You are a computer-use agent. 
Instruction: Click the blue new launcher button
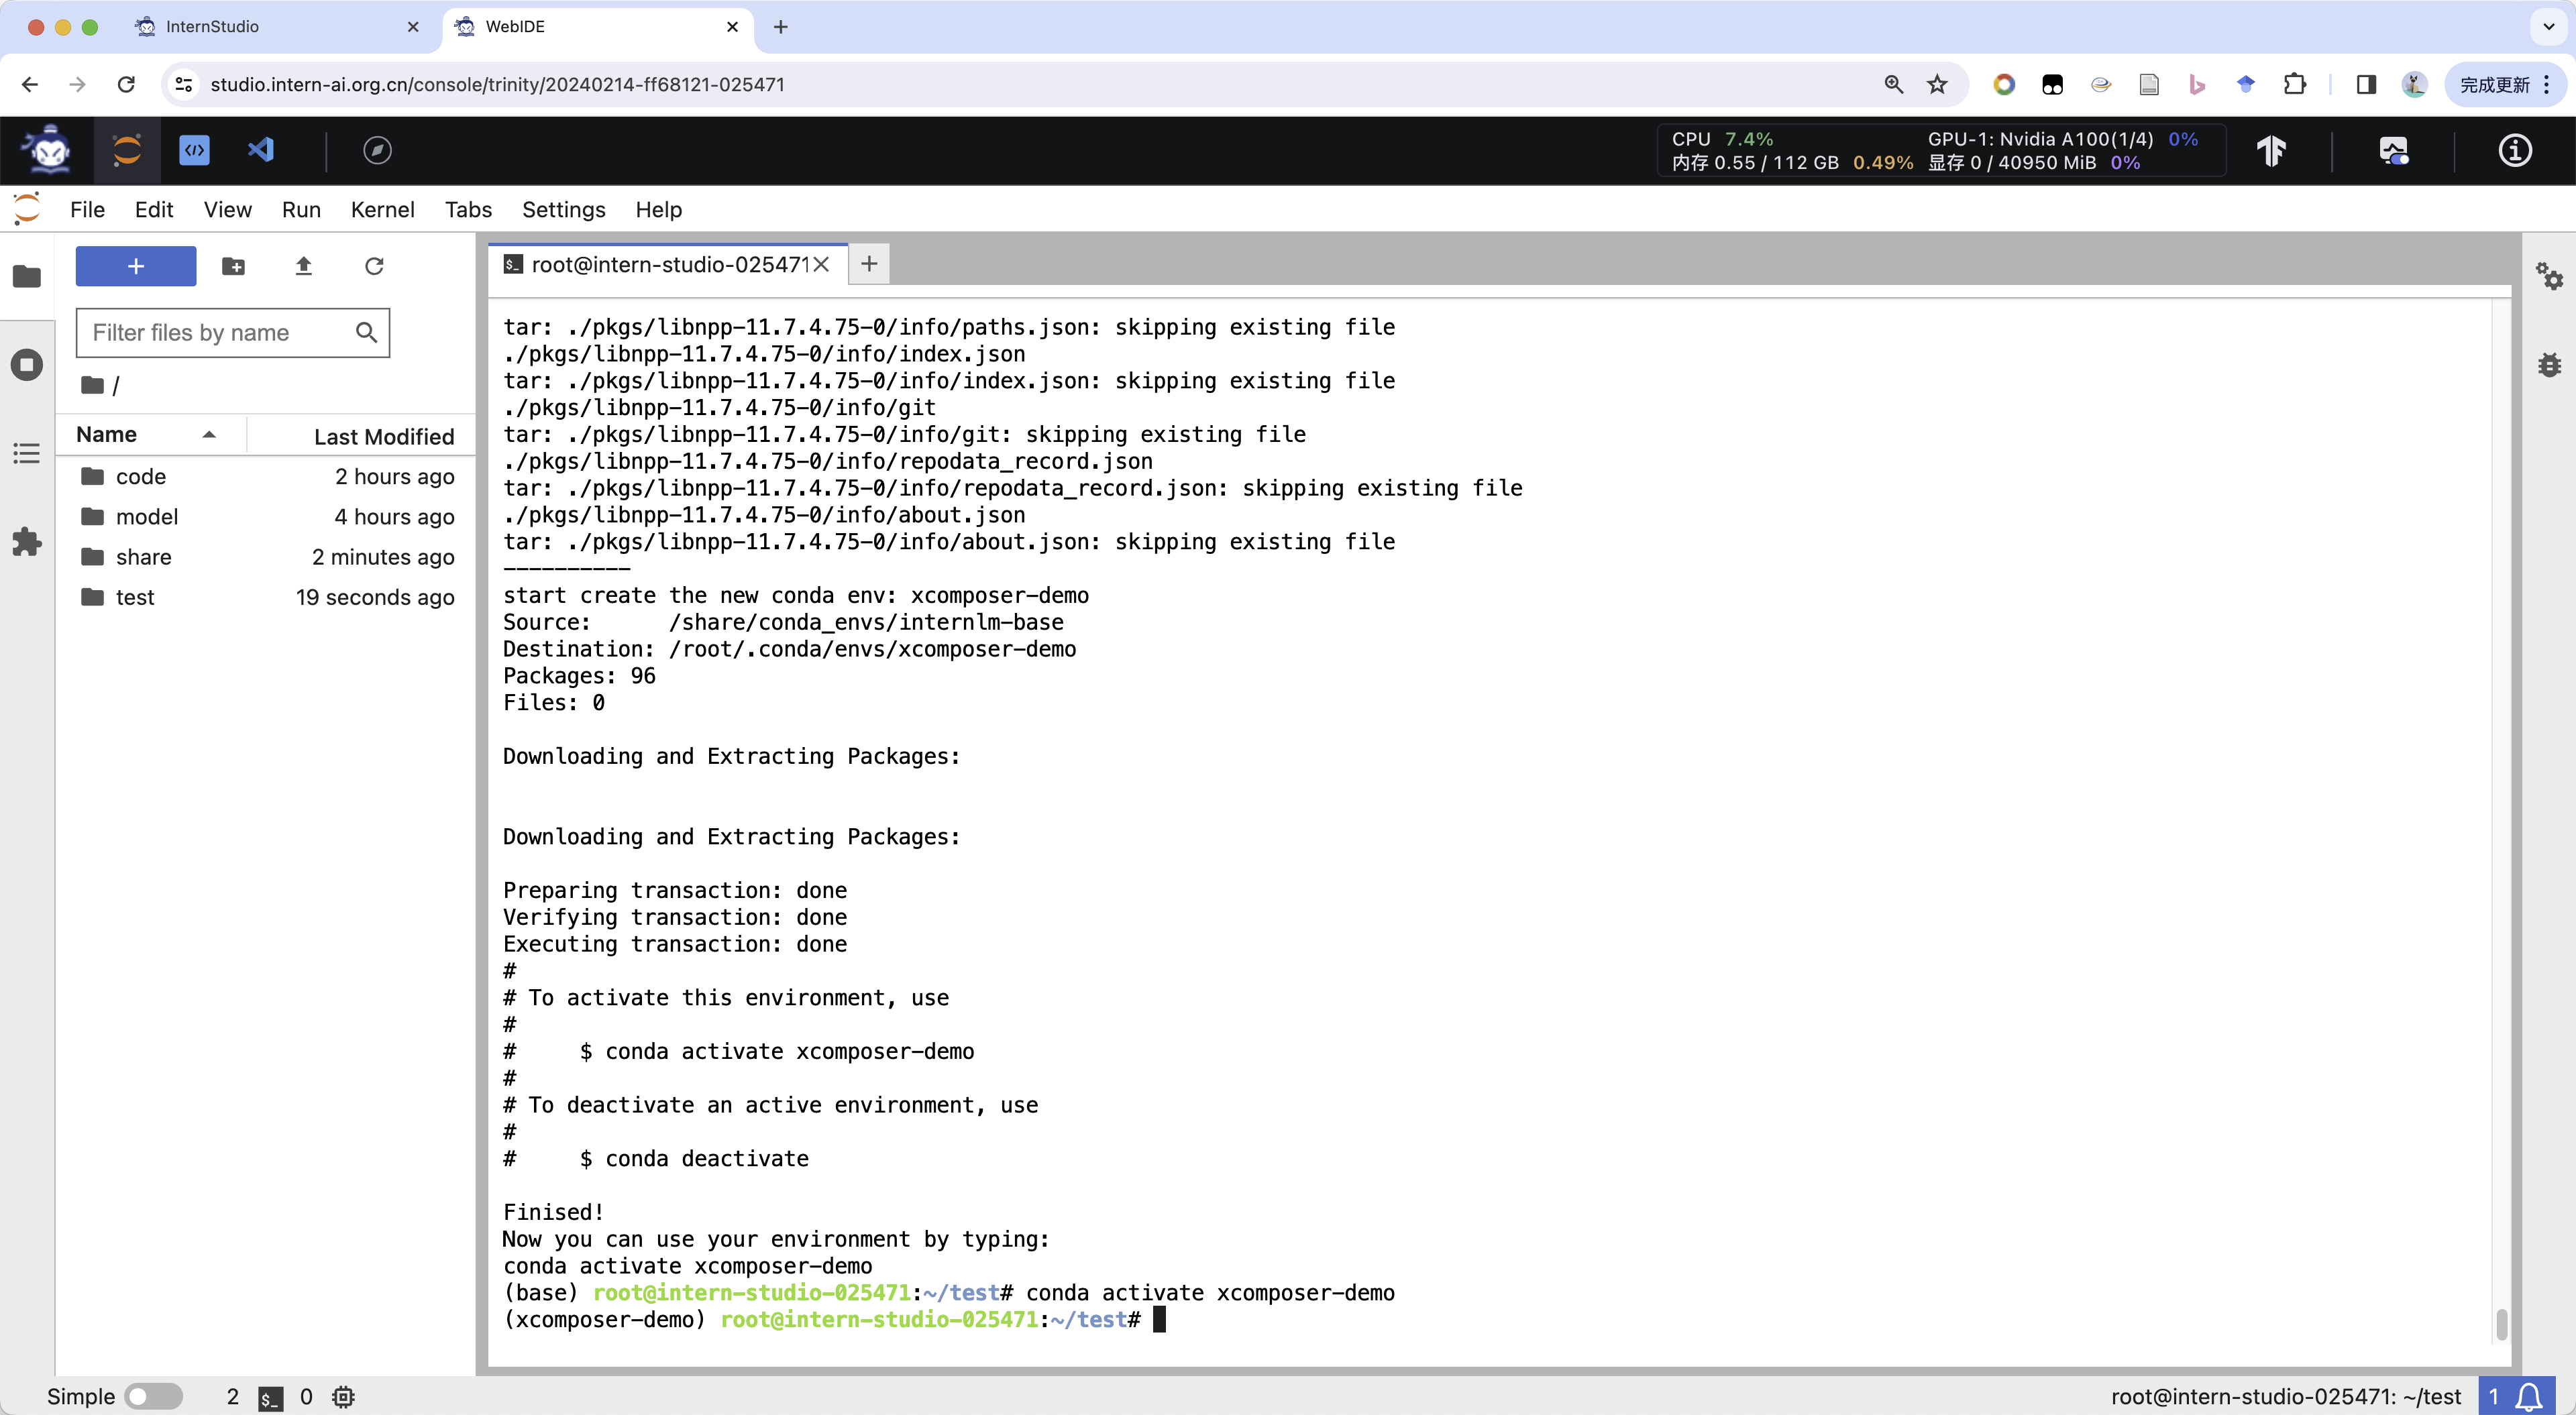pyautogui.click(x=136, y=266)
